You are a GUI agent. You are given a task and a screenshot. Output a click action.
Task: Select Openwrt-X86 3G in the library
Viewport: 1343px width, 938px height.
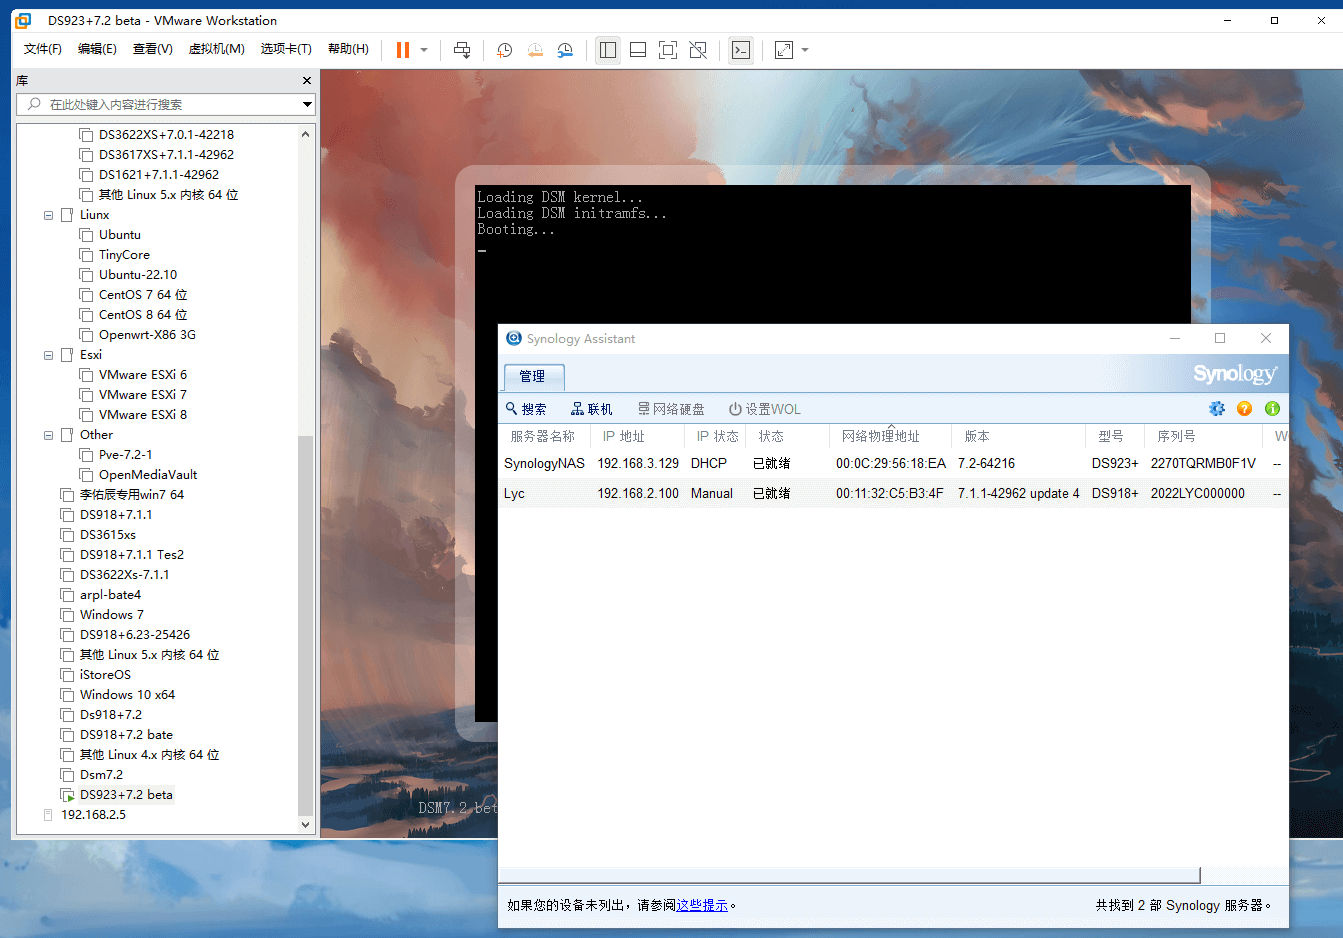(147, 335)
